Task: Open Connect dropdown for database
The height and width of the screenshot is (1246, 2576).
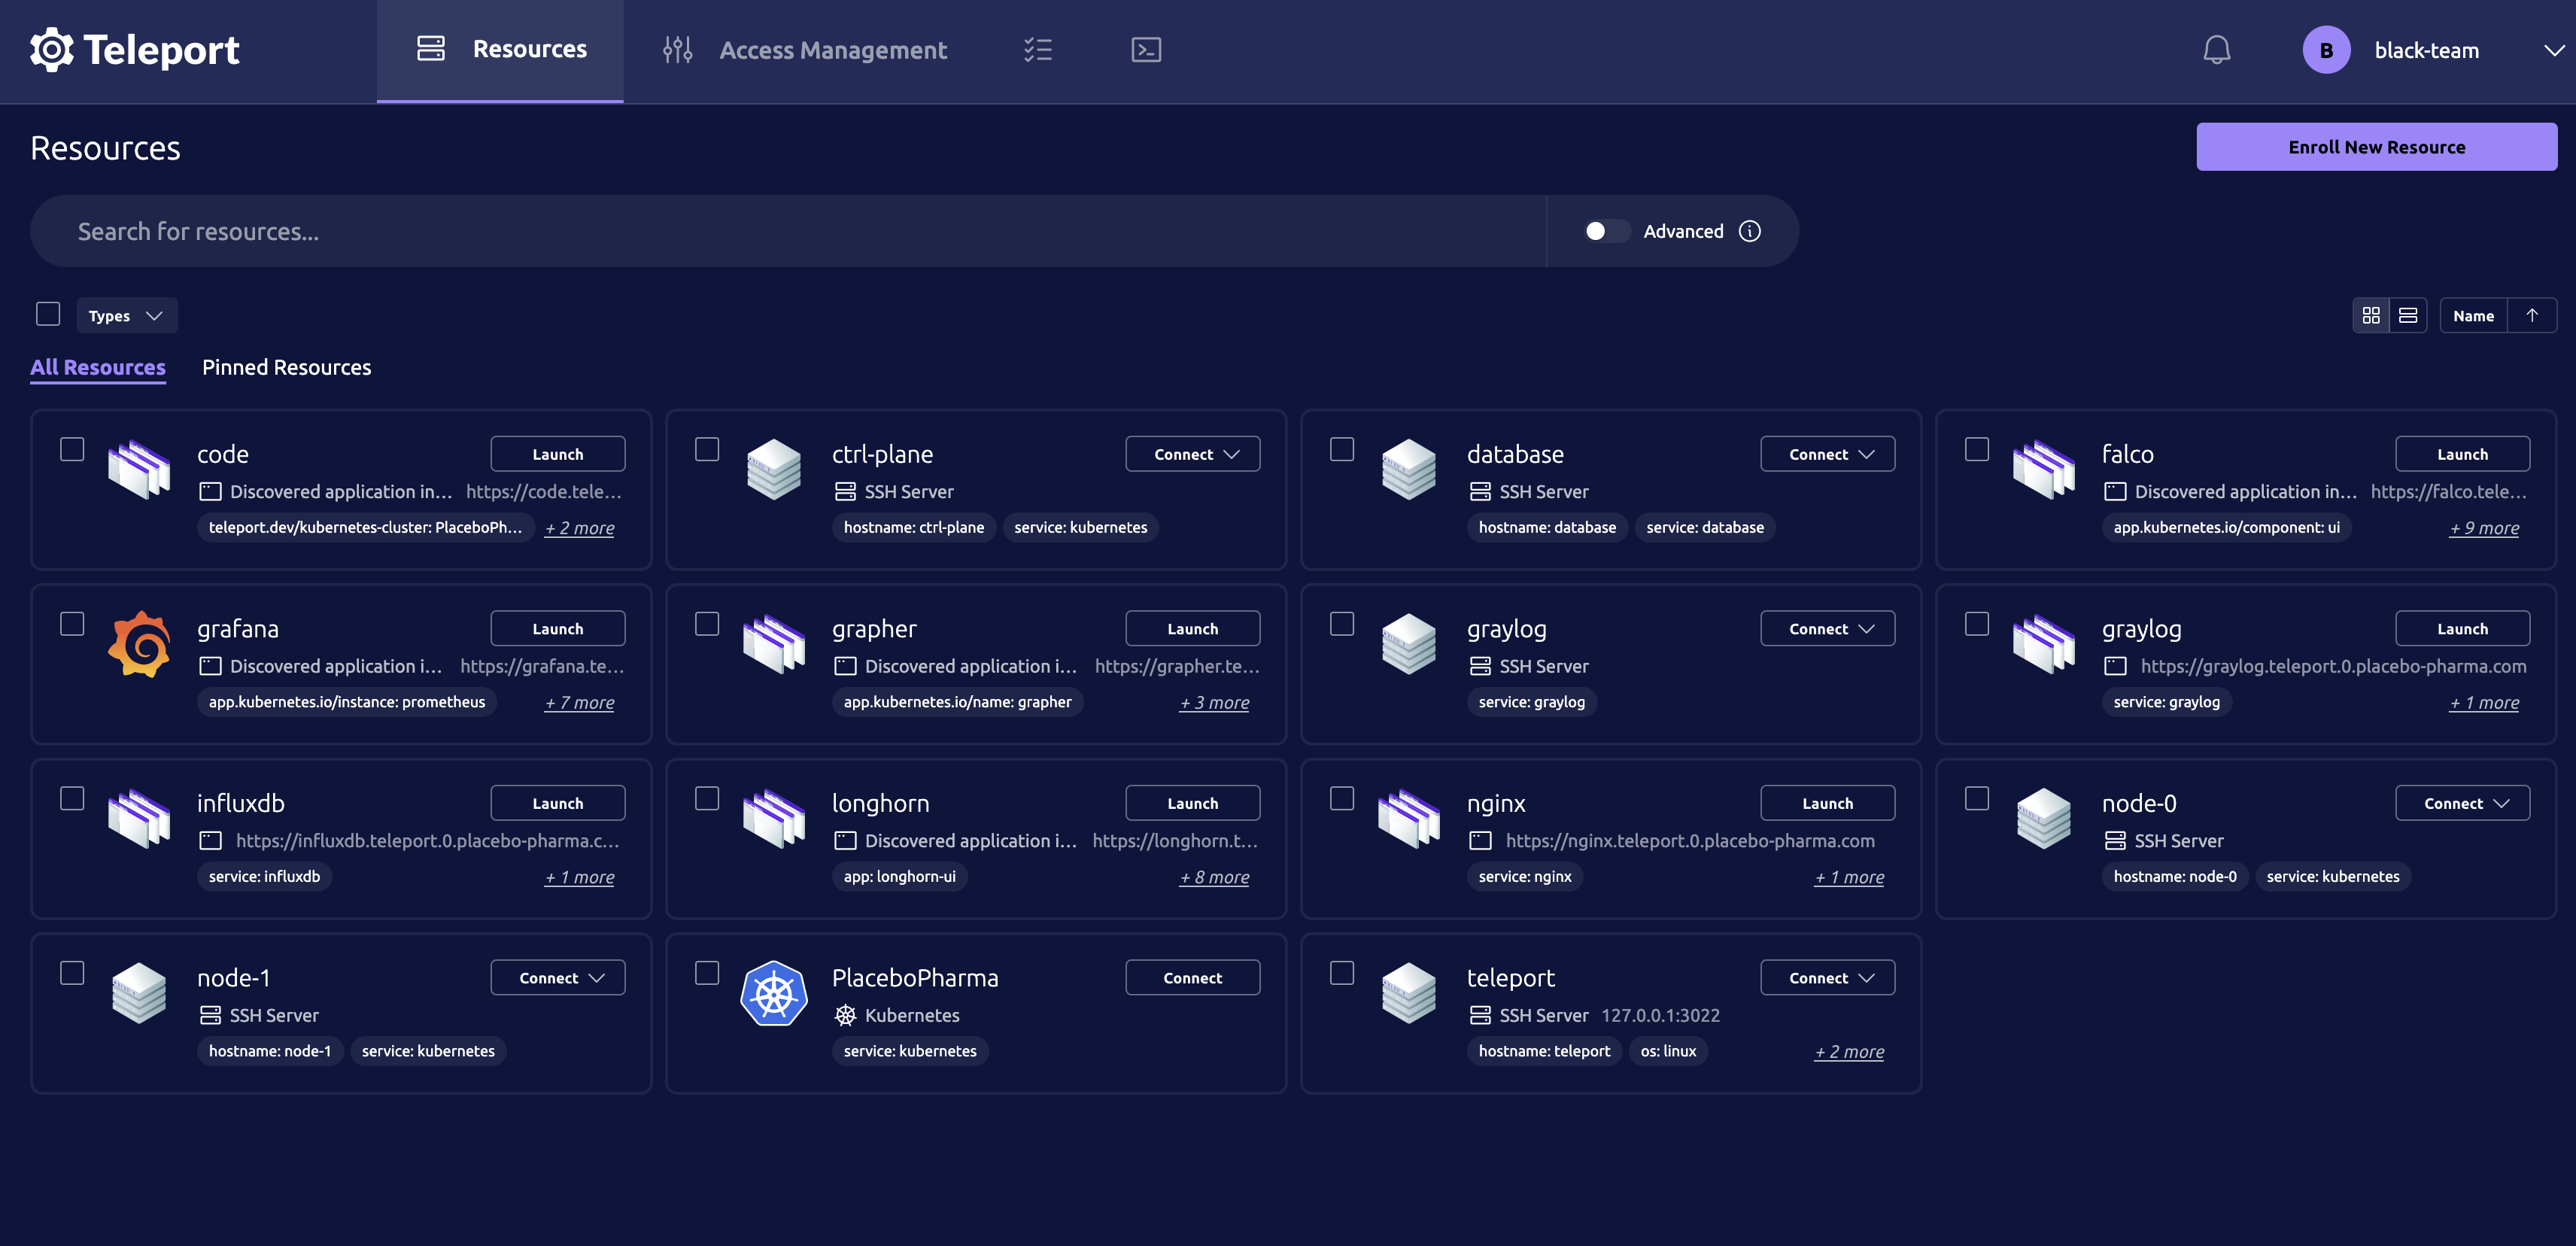Action: [x=1827, y=454]
